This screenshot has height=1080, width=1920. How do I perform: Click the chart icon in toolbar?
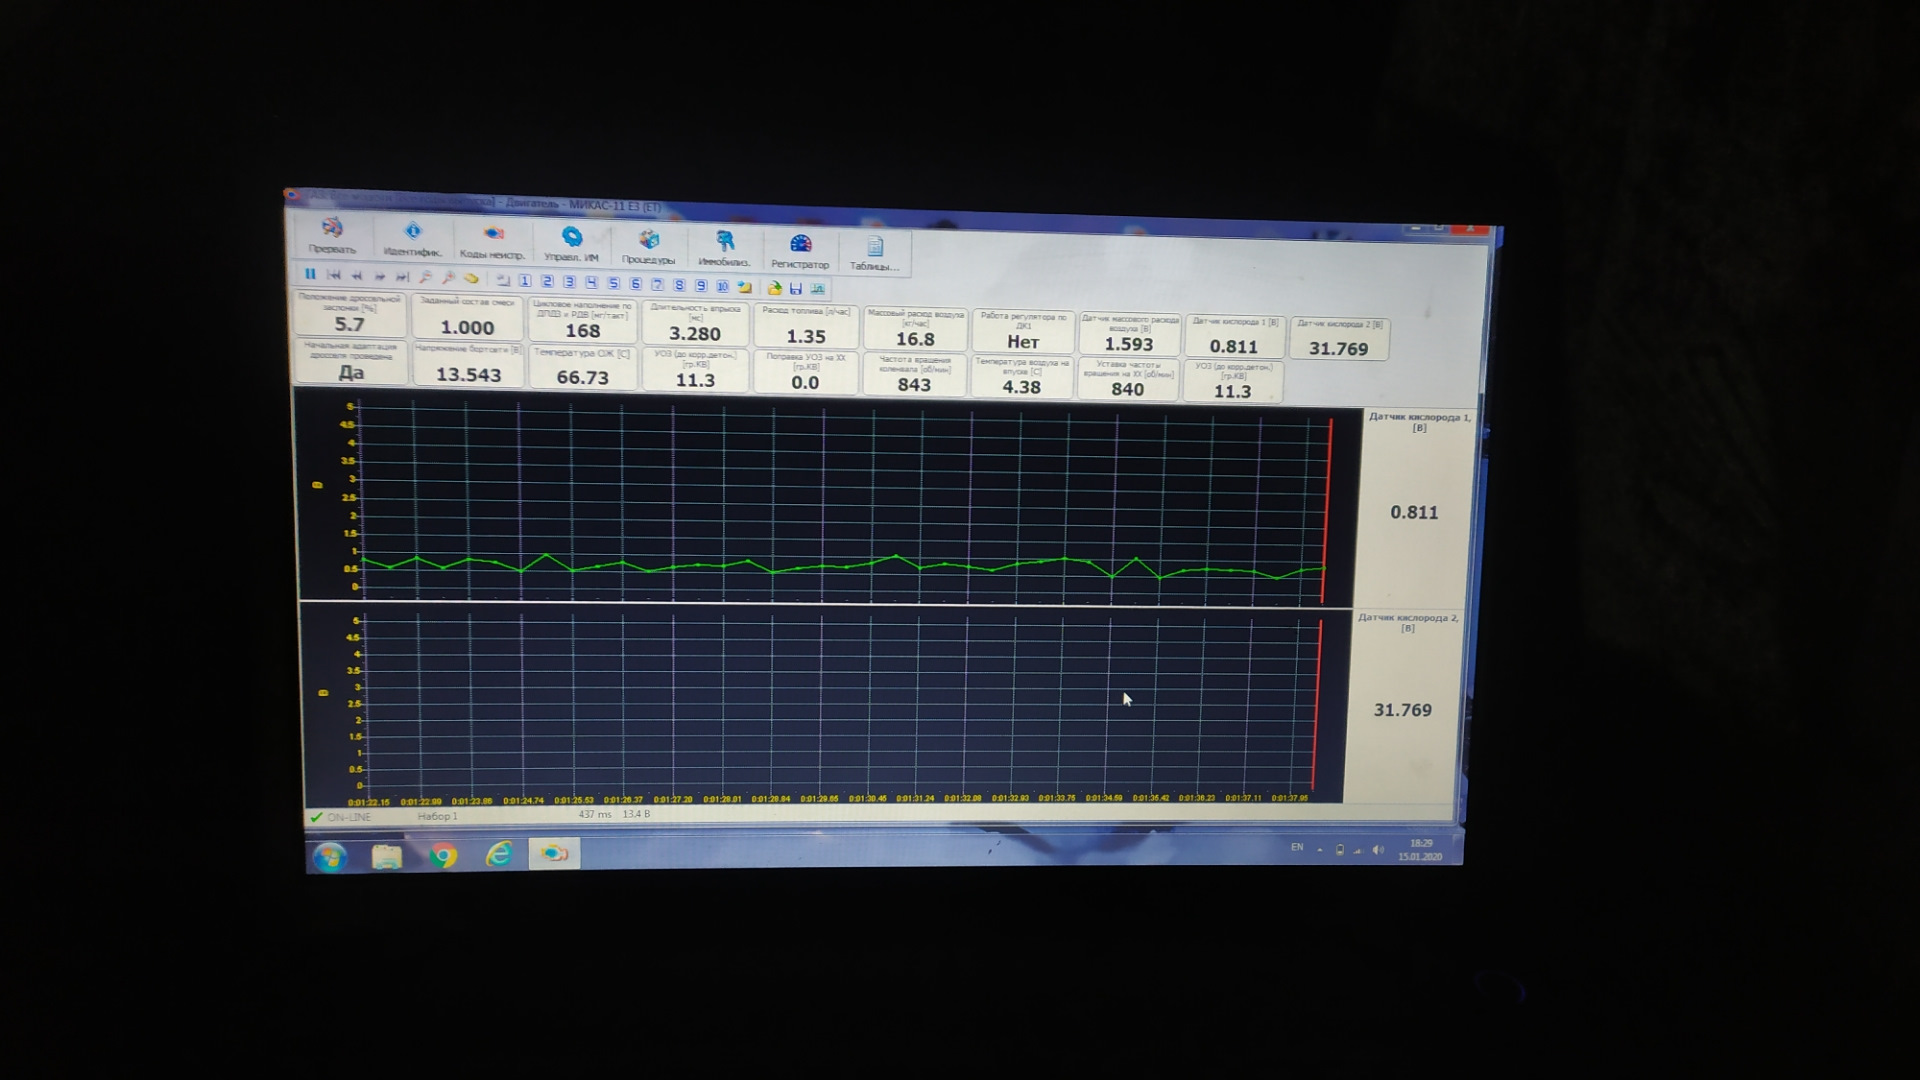[x=818, y=289]
